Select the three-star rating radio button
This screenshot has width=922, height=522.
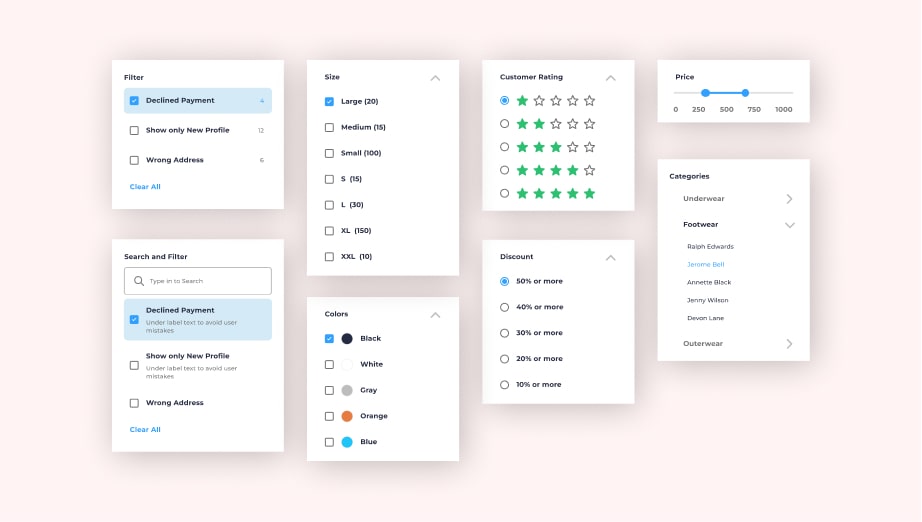tap(505, 147)
